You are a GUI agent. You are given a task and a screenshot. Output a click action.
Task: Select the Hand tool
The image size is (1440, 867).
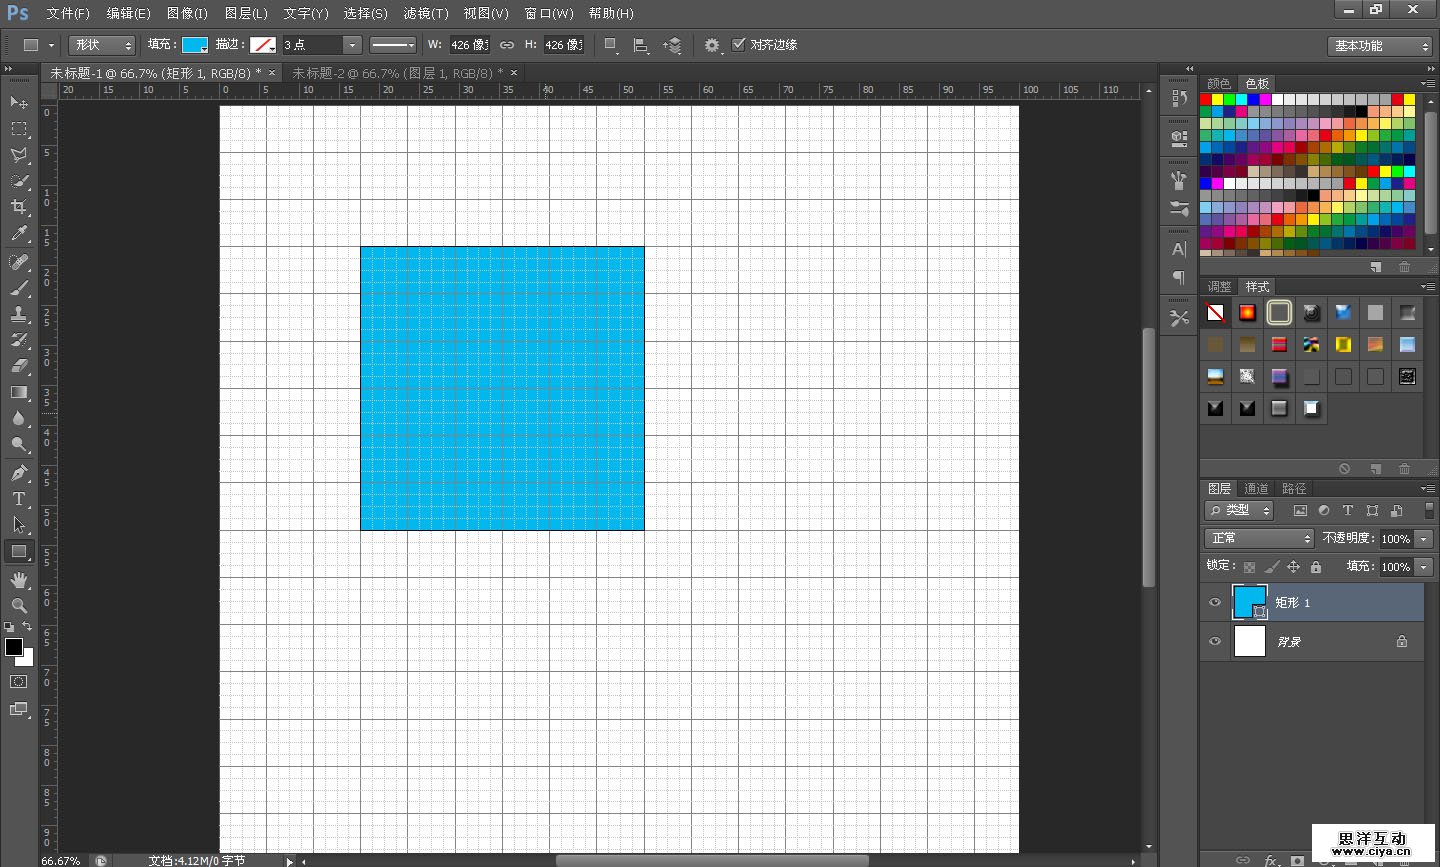[x=19, y=580]
